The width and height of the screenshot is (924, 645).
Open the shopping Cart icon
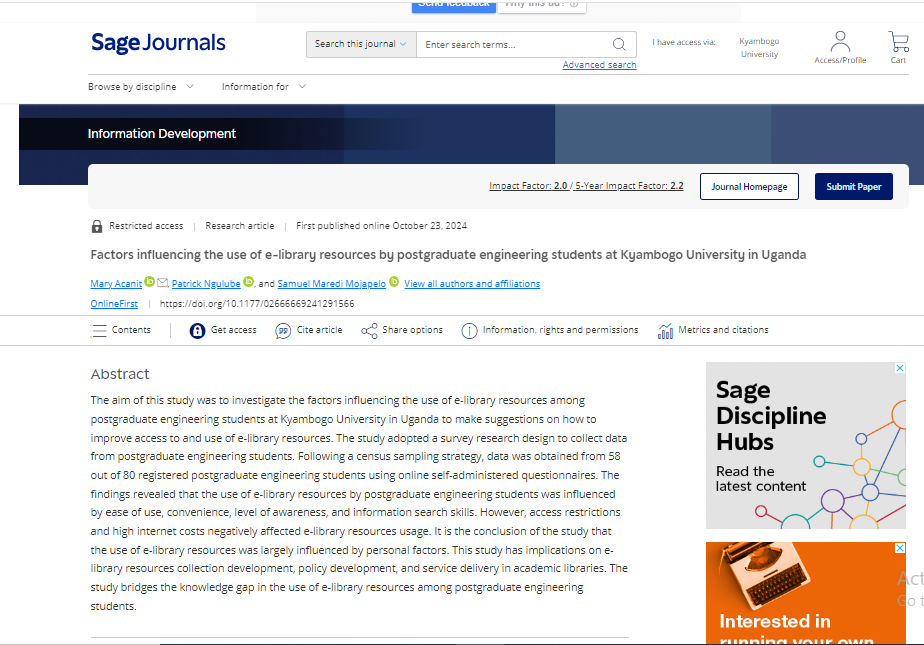pyautogui.click(x=898, y=42)
